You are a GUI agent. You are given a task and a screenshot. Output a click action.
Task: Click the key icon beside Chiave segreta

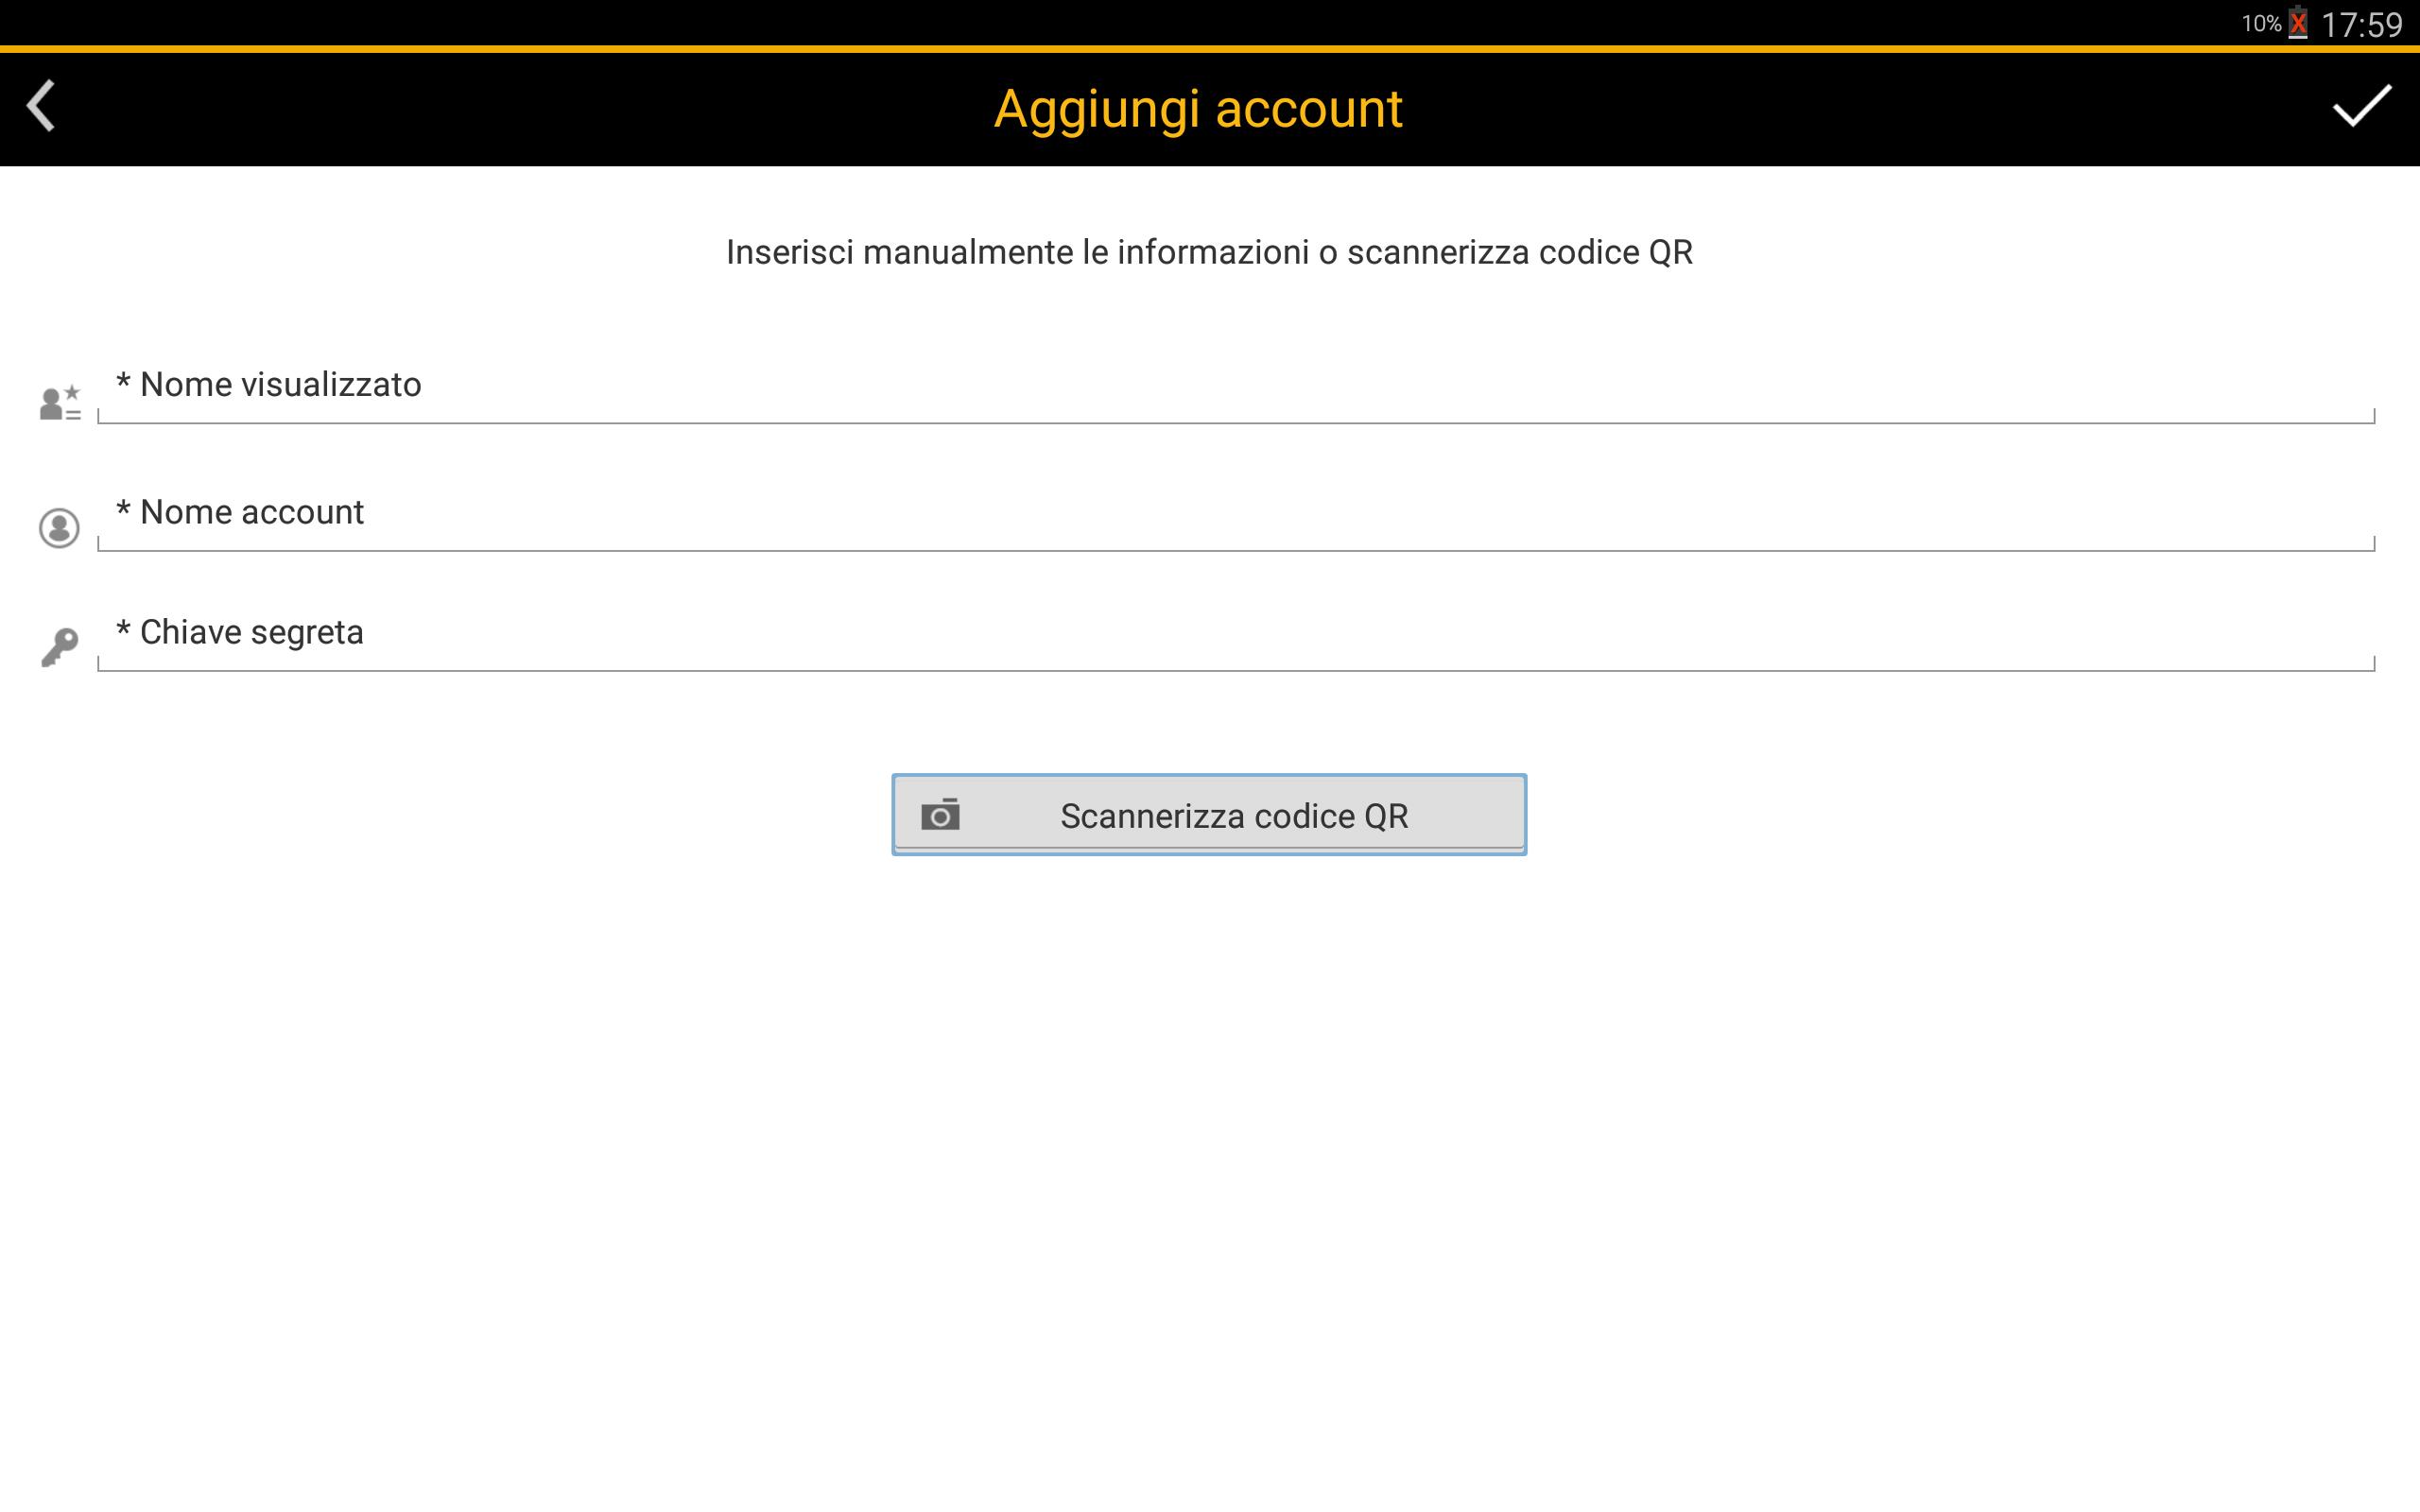click(x=59, y=648)
